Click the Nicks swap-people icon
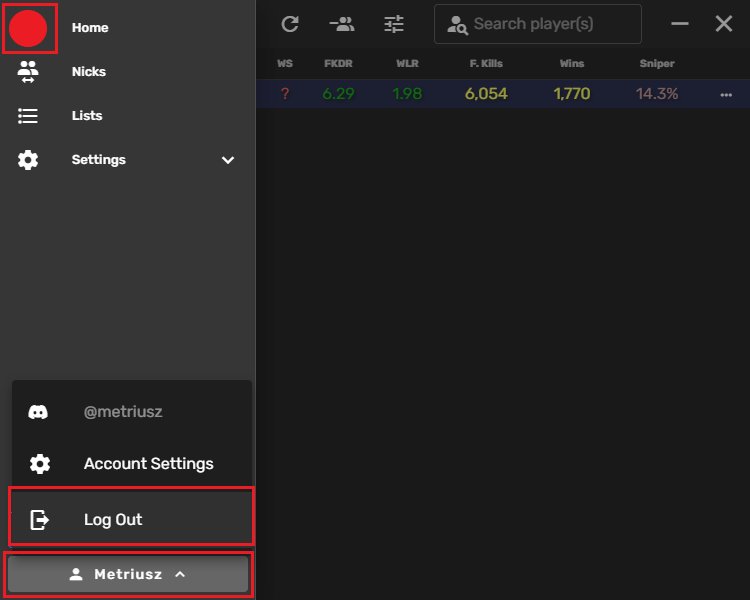Screen dimensions: 750x600 pyautogui.click(x=28, y=72)
